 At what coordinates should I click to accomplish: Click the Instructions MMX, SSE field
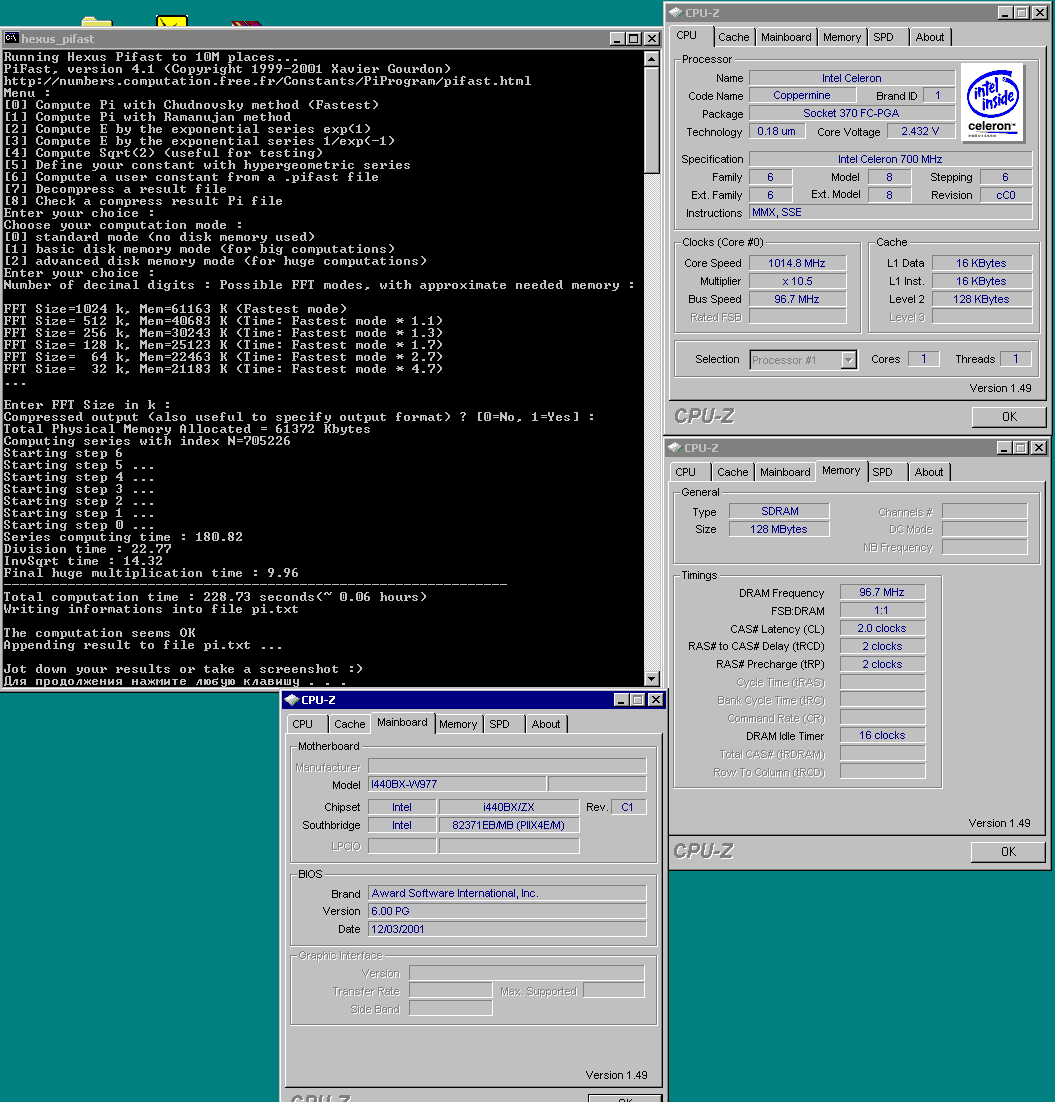[x=891, y=212]
